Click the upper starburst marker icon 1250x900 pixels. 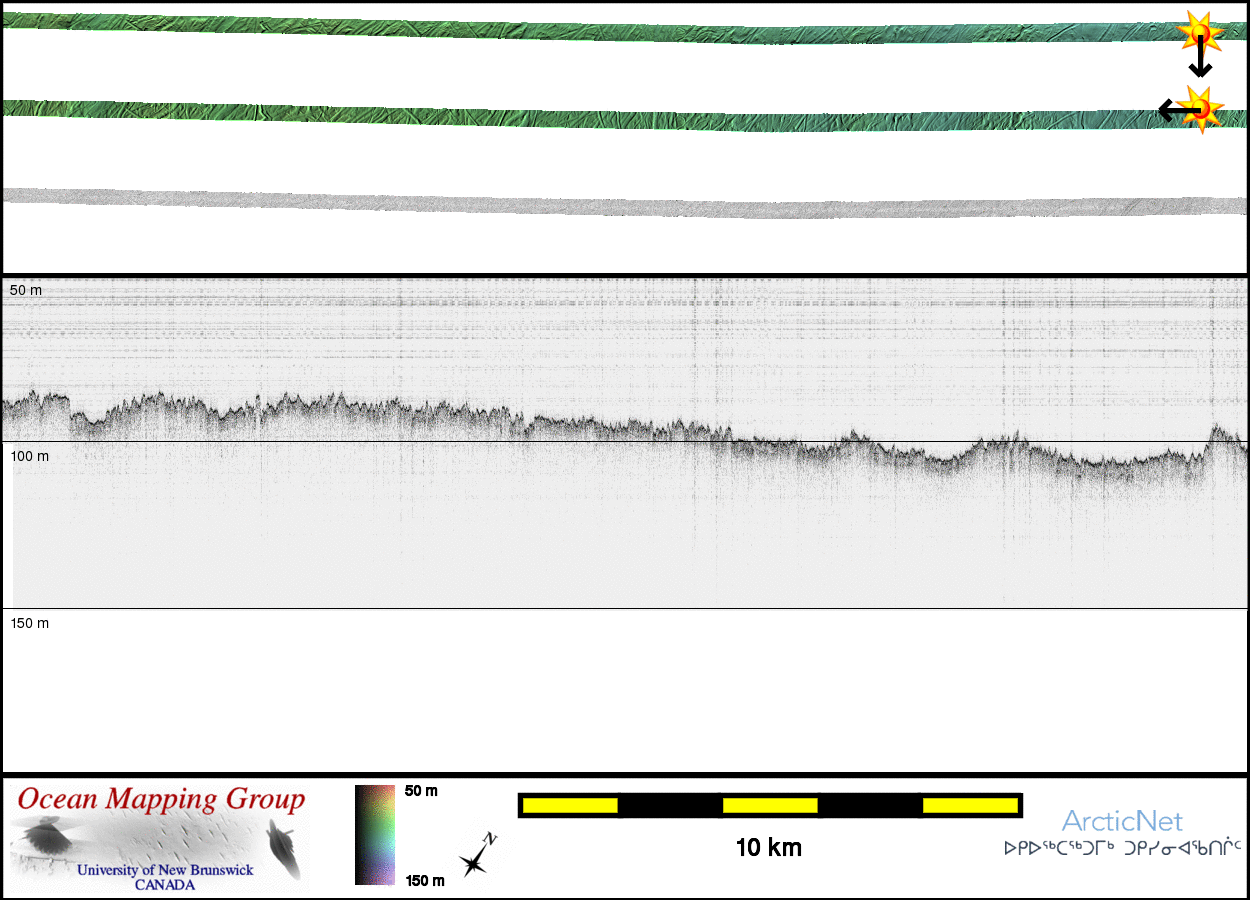[1201, 33]
